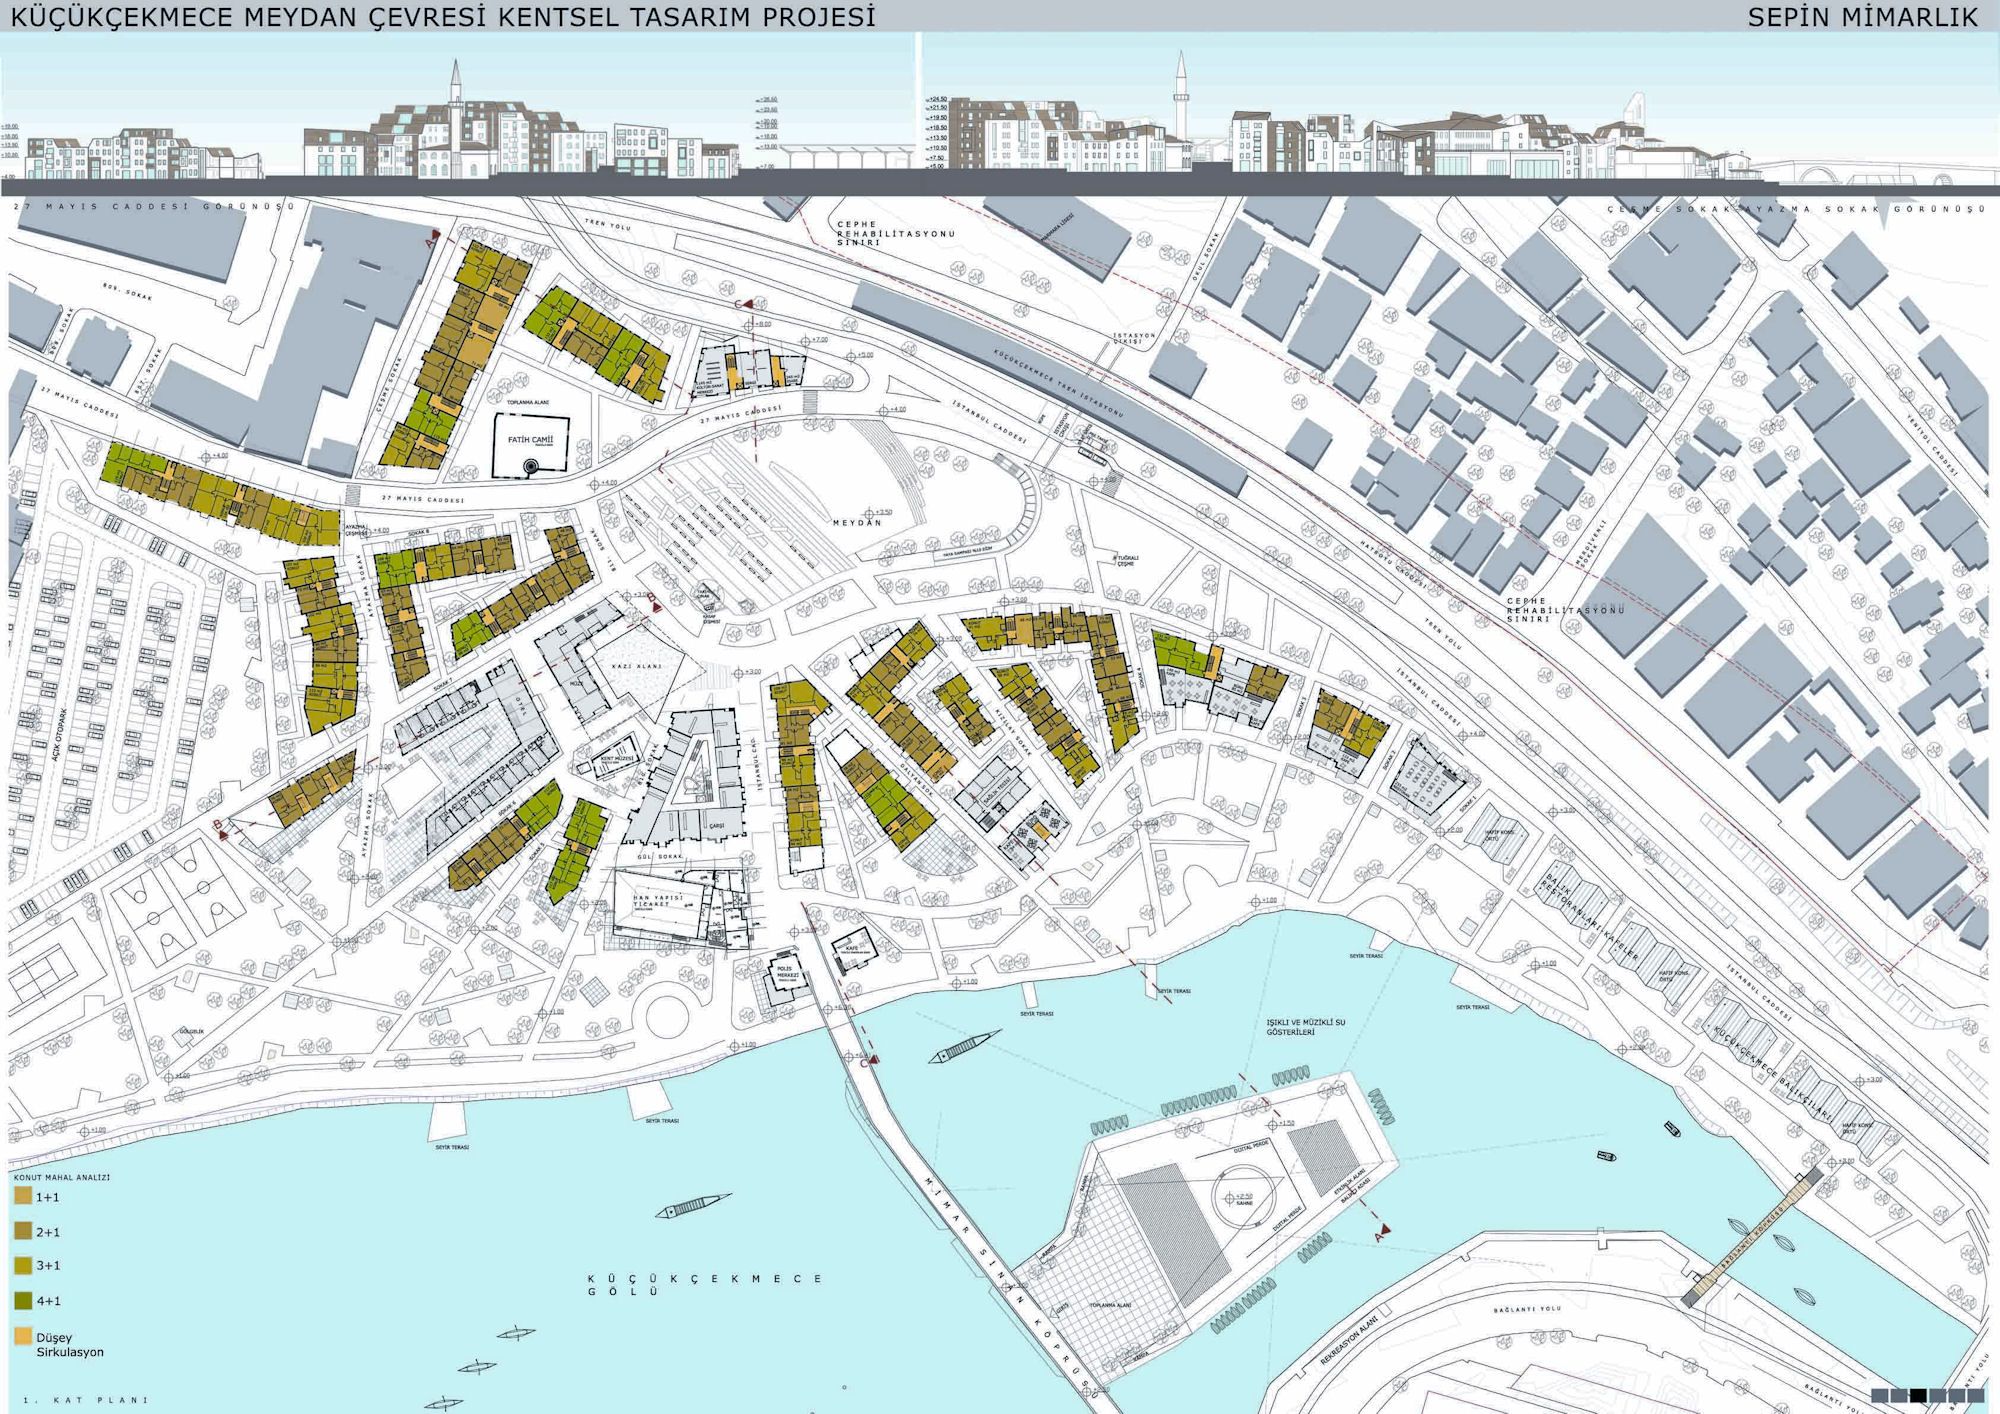
Task: Click the SEPİN MİMARLIK title text
Action: (x=1862, y=16)
